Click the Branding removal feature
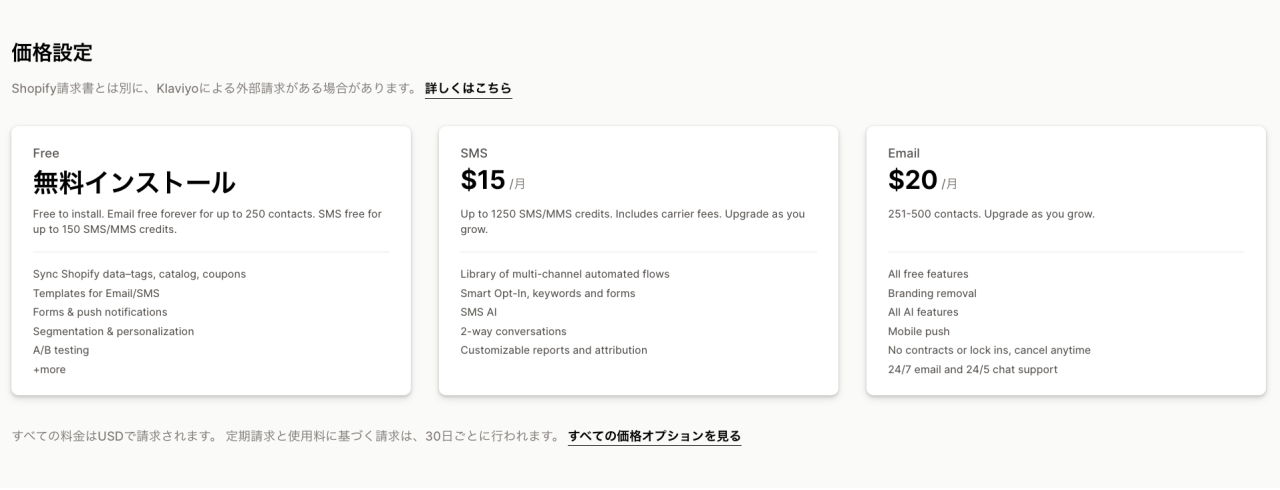Viewport: 1280px width, 490px height. click(x=932, y=294)
